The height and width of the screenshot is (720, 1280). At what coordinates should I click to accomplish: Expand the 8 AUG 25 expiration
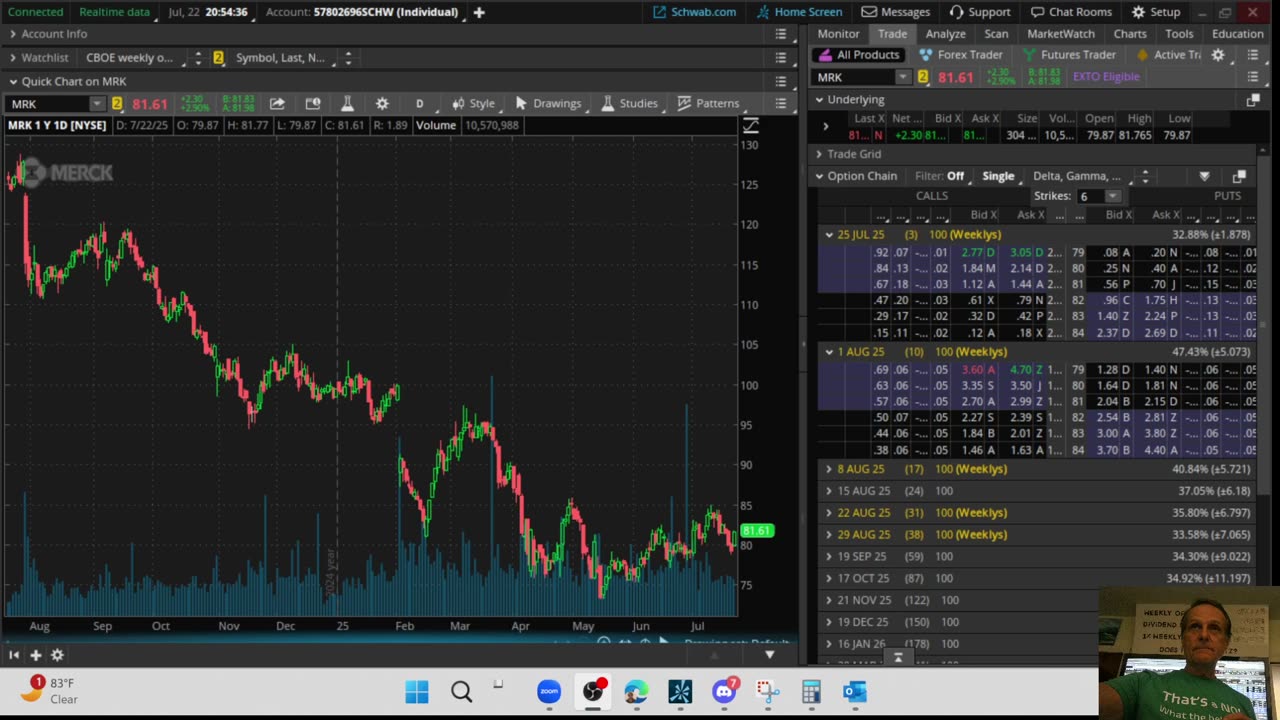pos(829,469)
